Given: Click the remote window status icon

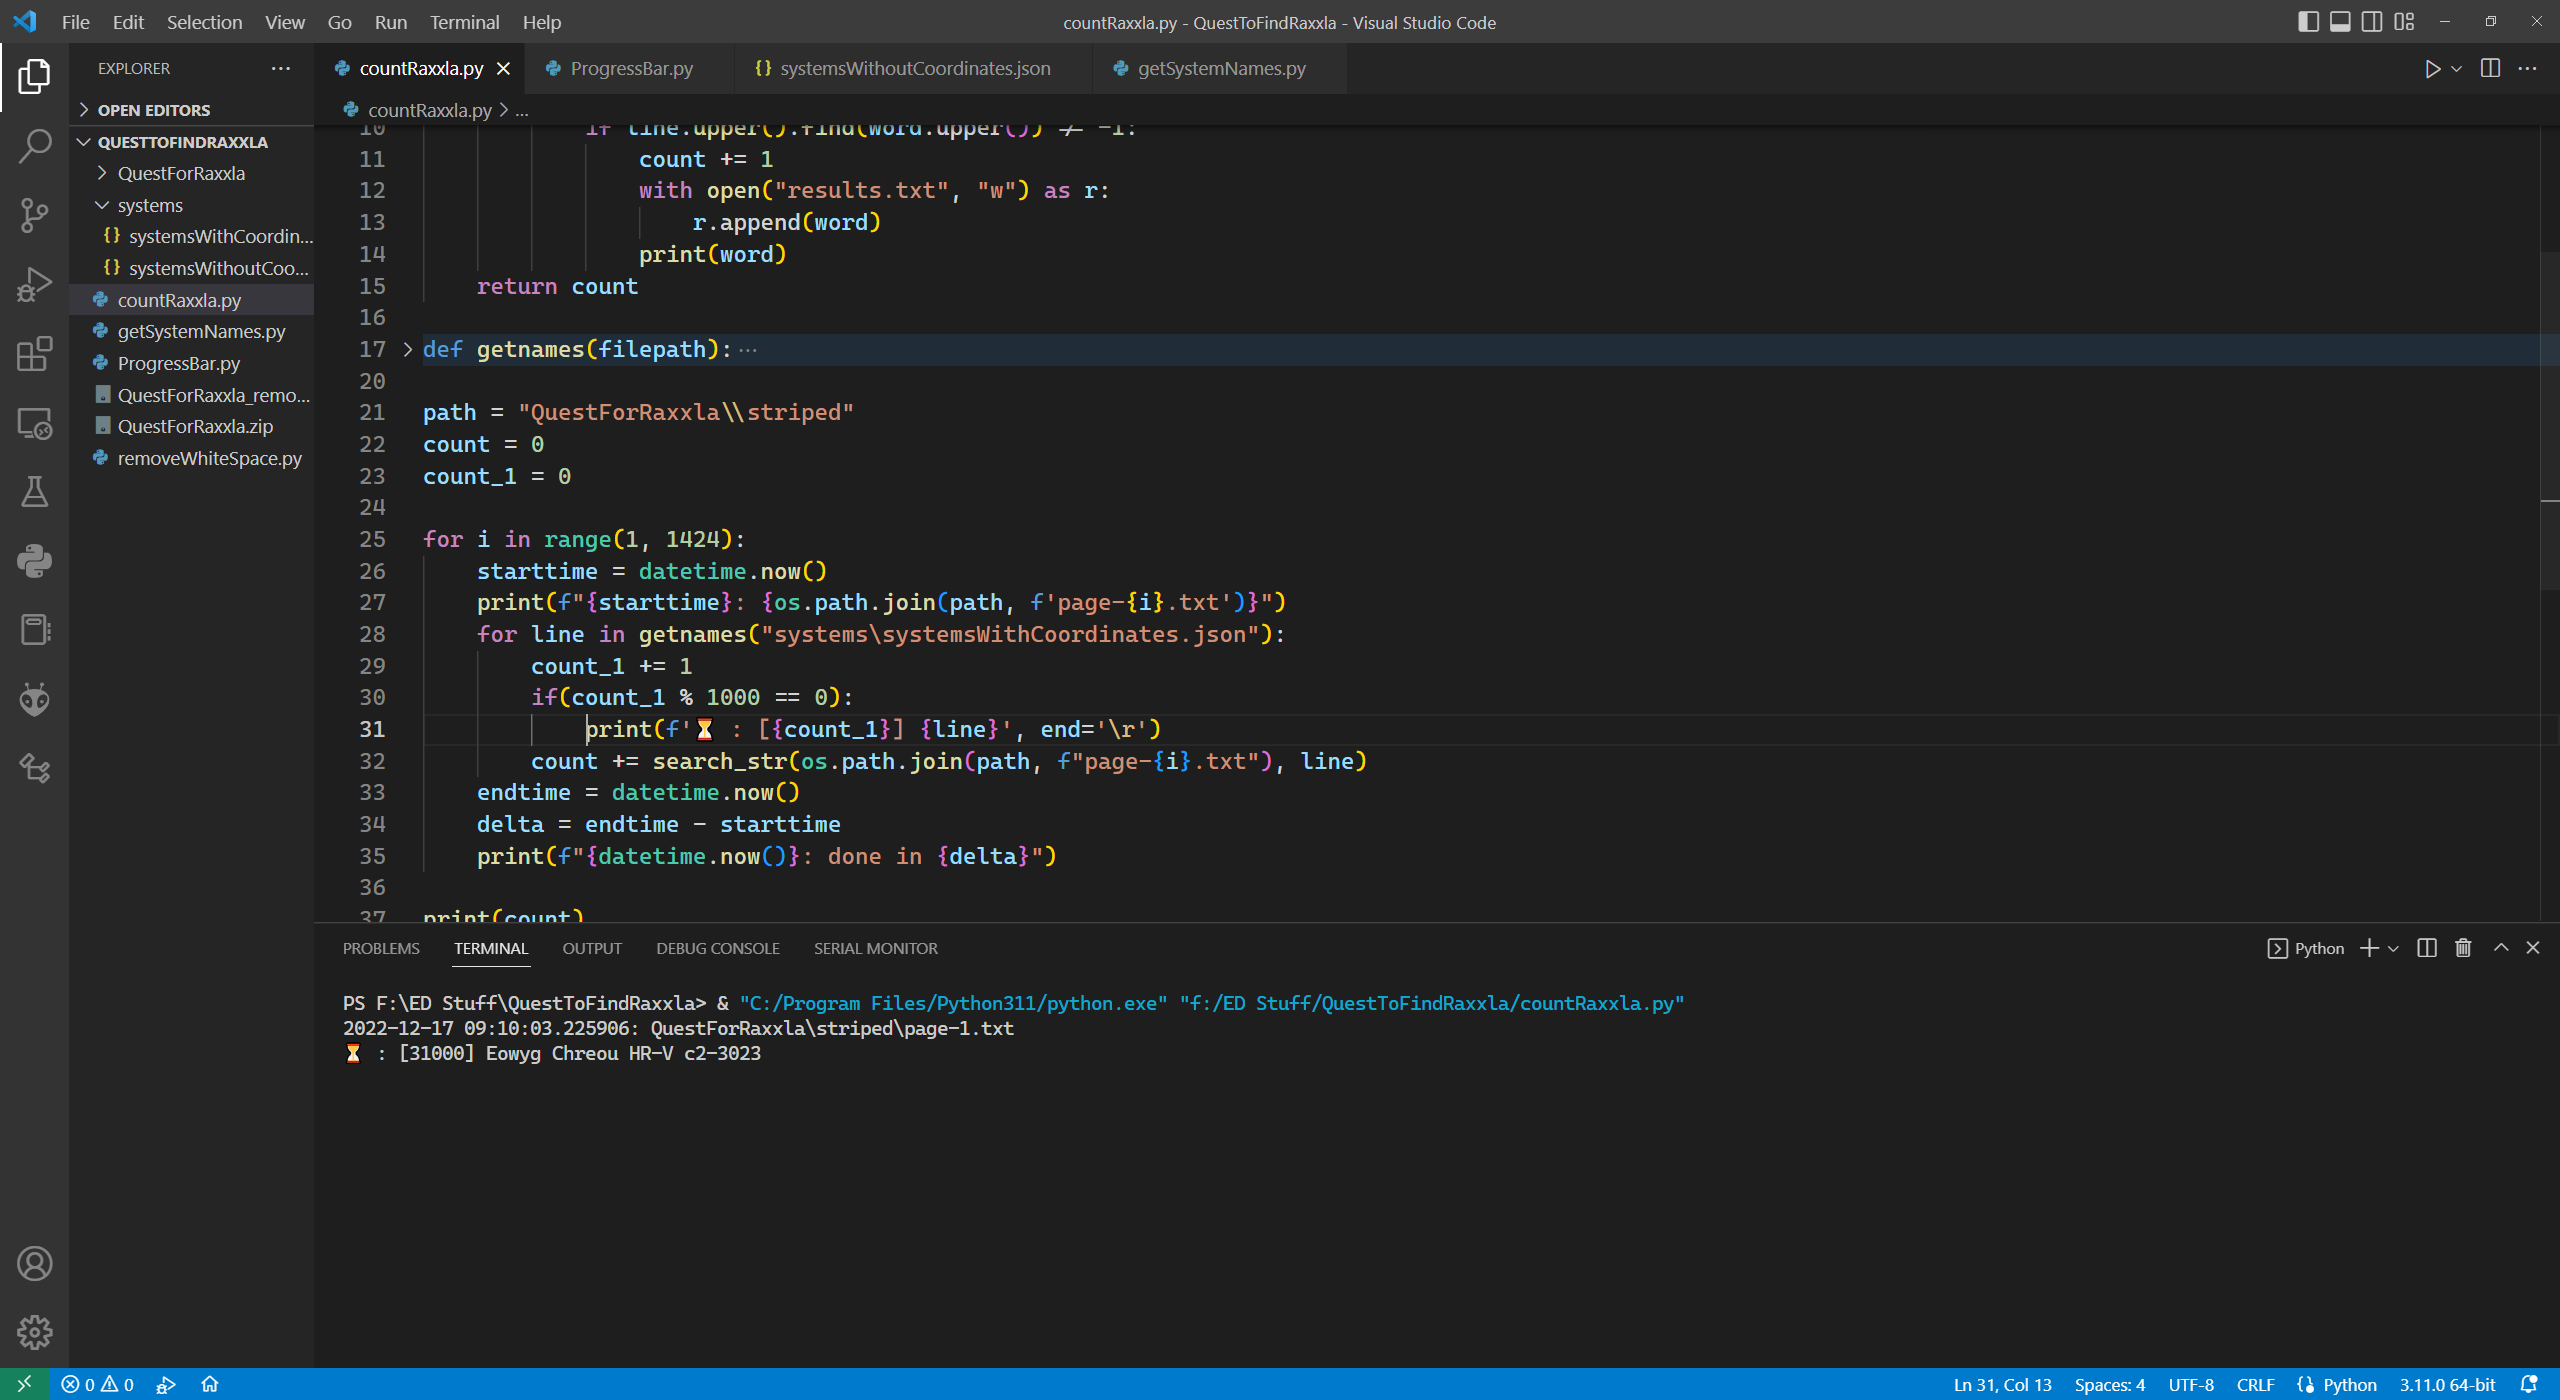Looking at the screenshot, I should [x=24, y=1384].
